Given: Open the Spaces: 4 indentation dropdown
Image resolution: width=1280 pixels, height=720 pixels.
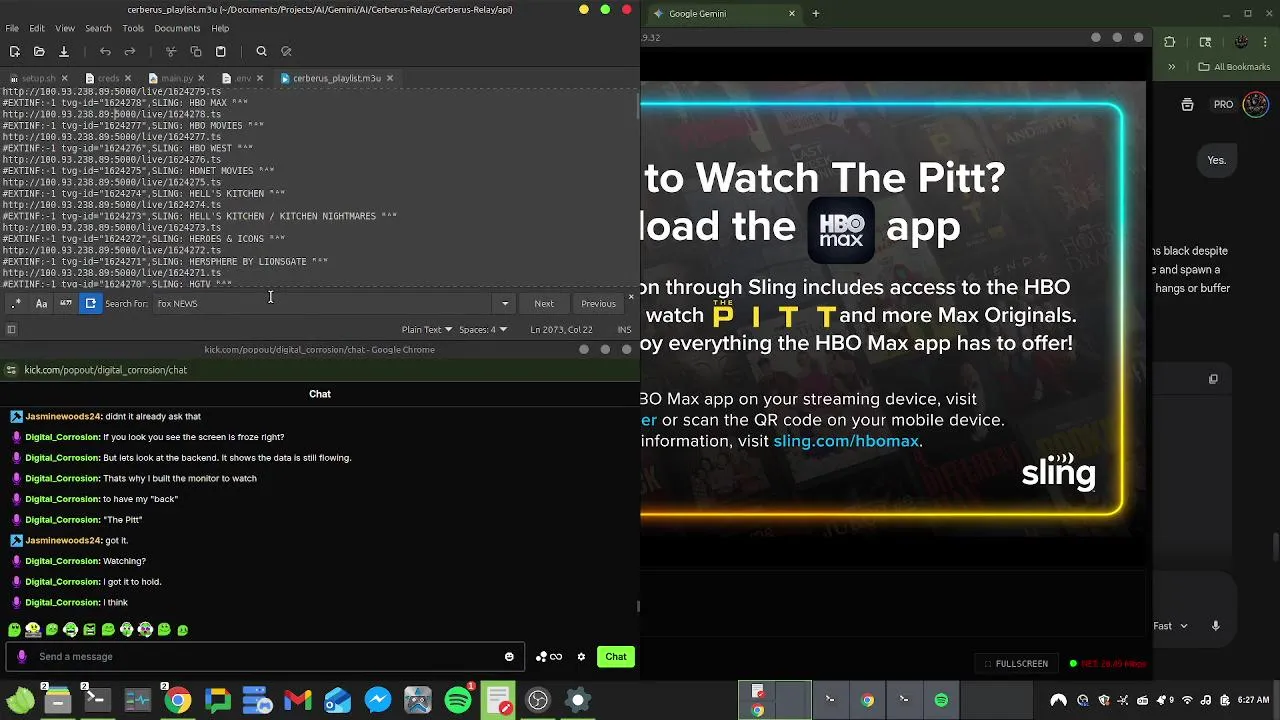Looking at the screenshot, I should pos(483,329).
